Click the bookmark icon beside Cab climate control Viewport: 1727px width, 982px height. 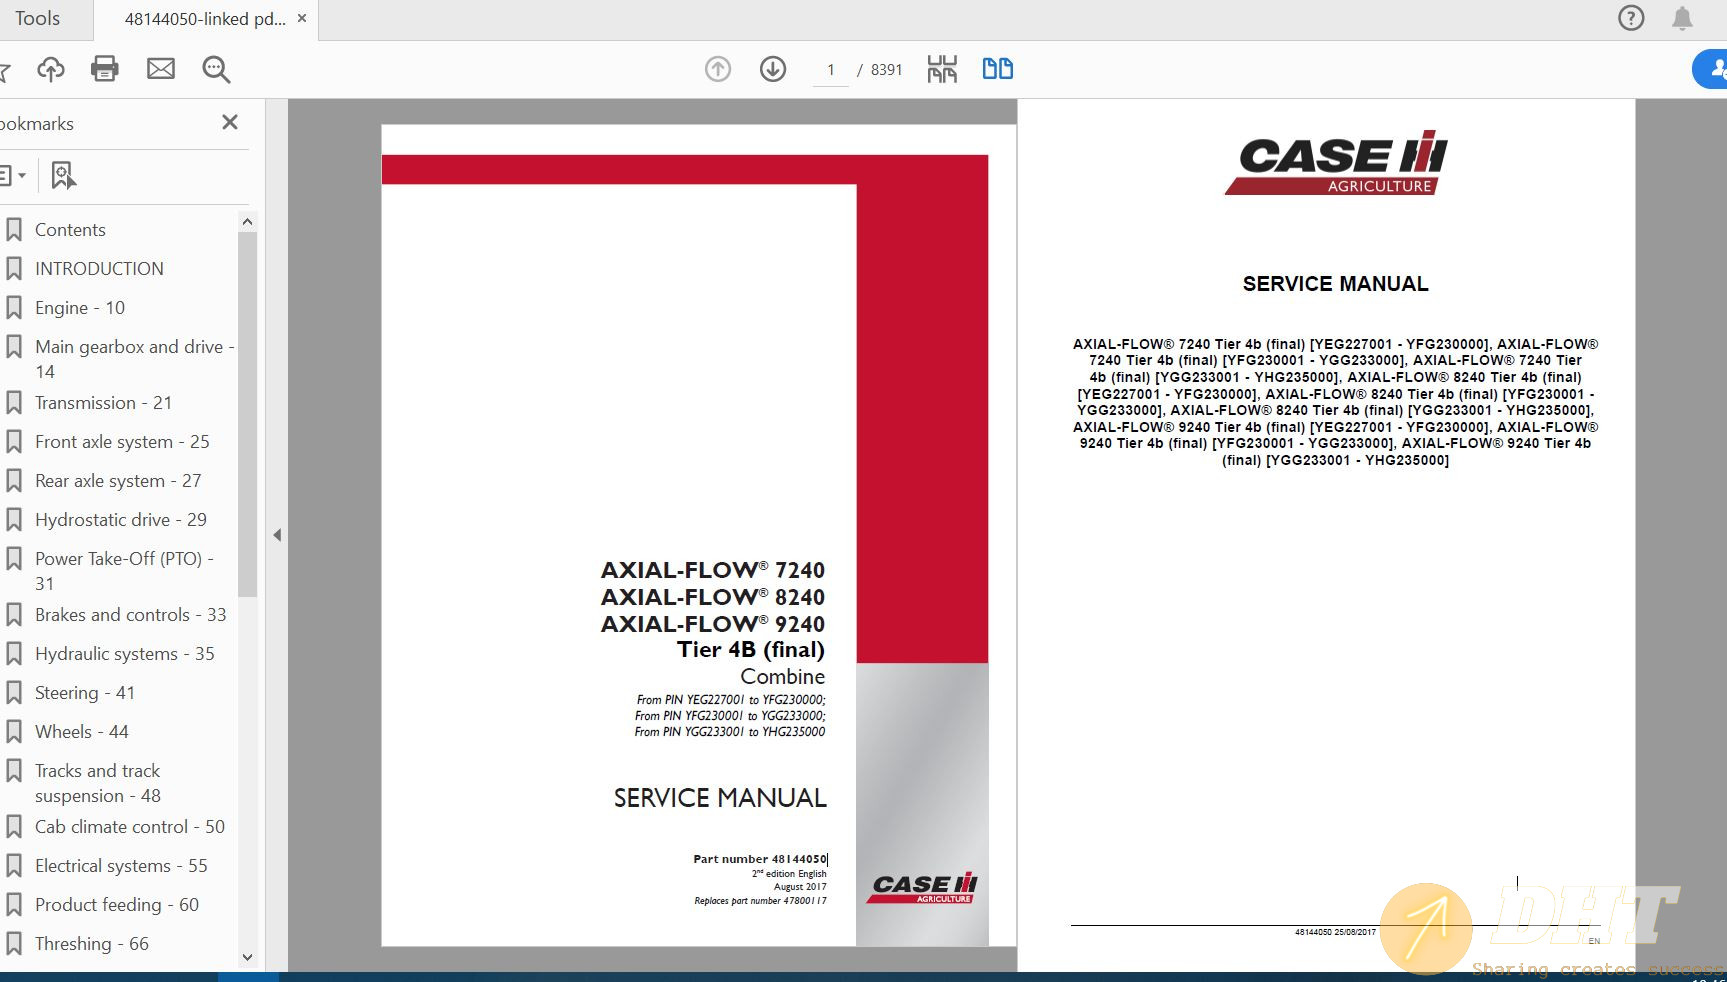pyautogui.click(x=14, y=827)
